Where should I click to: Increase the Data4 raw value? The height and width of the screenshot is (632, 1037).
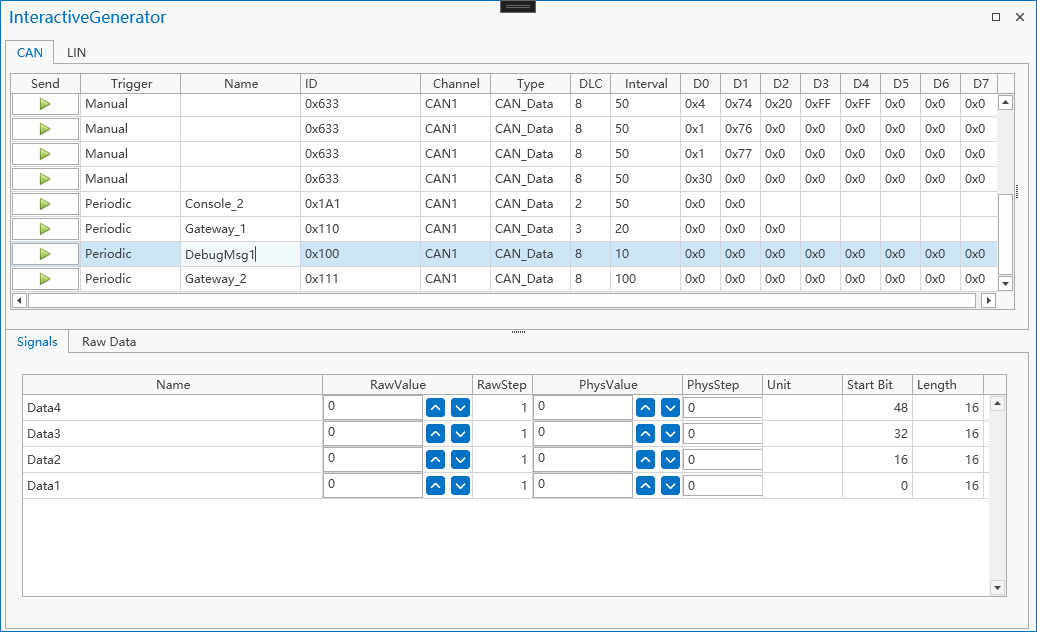click(x=435, y=408)
